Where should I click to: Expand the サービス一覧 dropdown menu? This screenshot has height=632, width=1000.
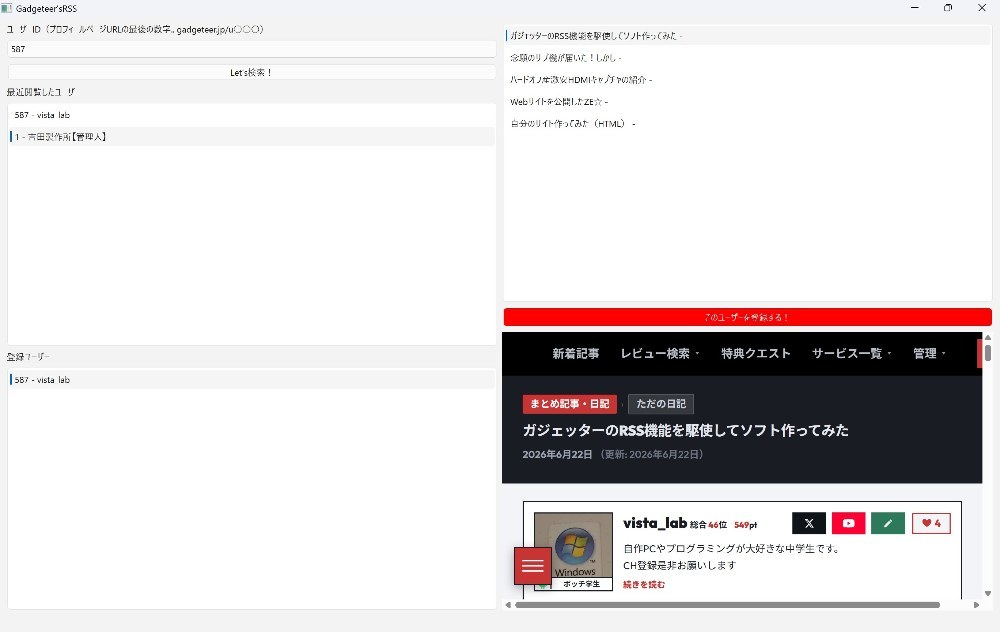(x=851, y=353)
